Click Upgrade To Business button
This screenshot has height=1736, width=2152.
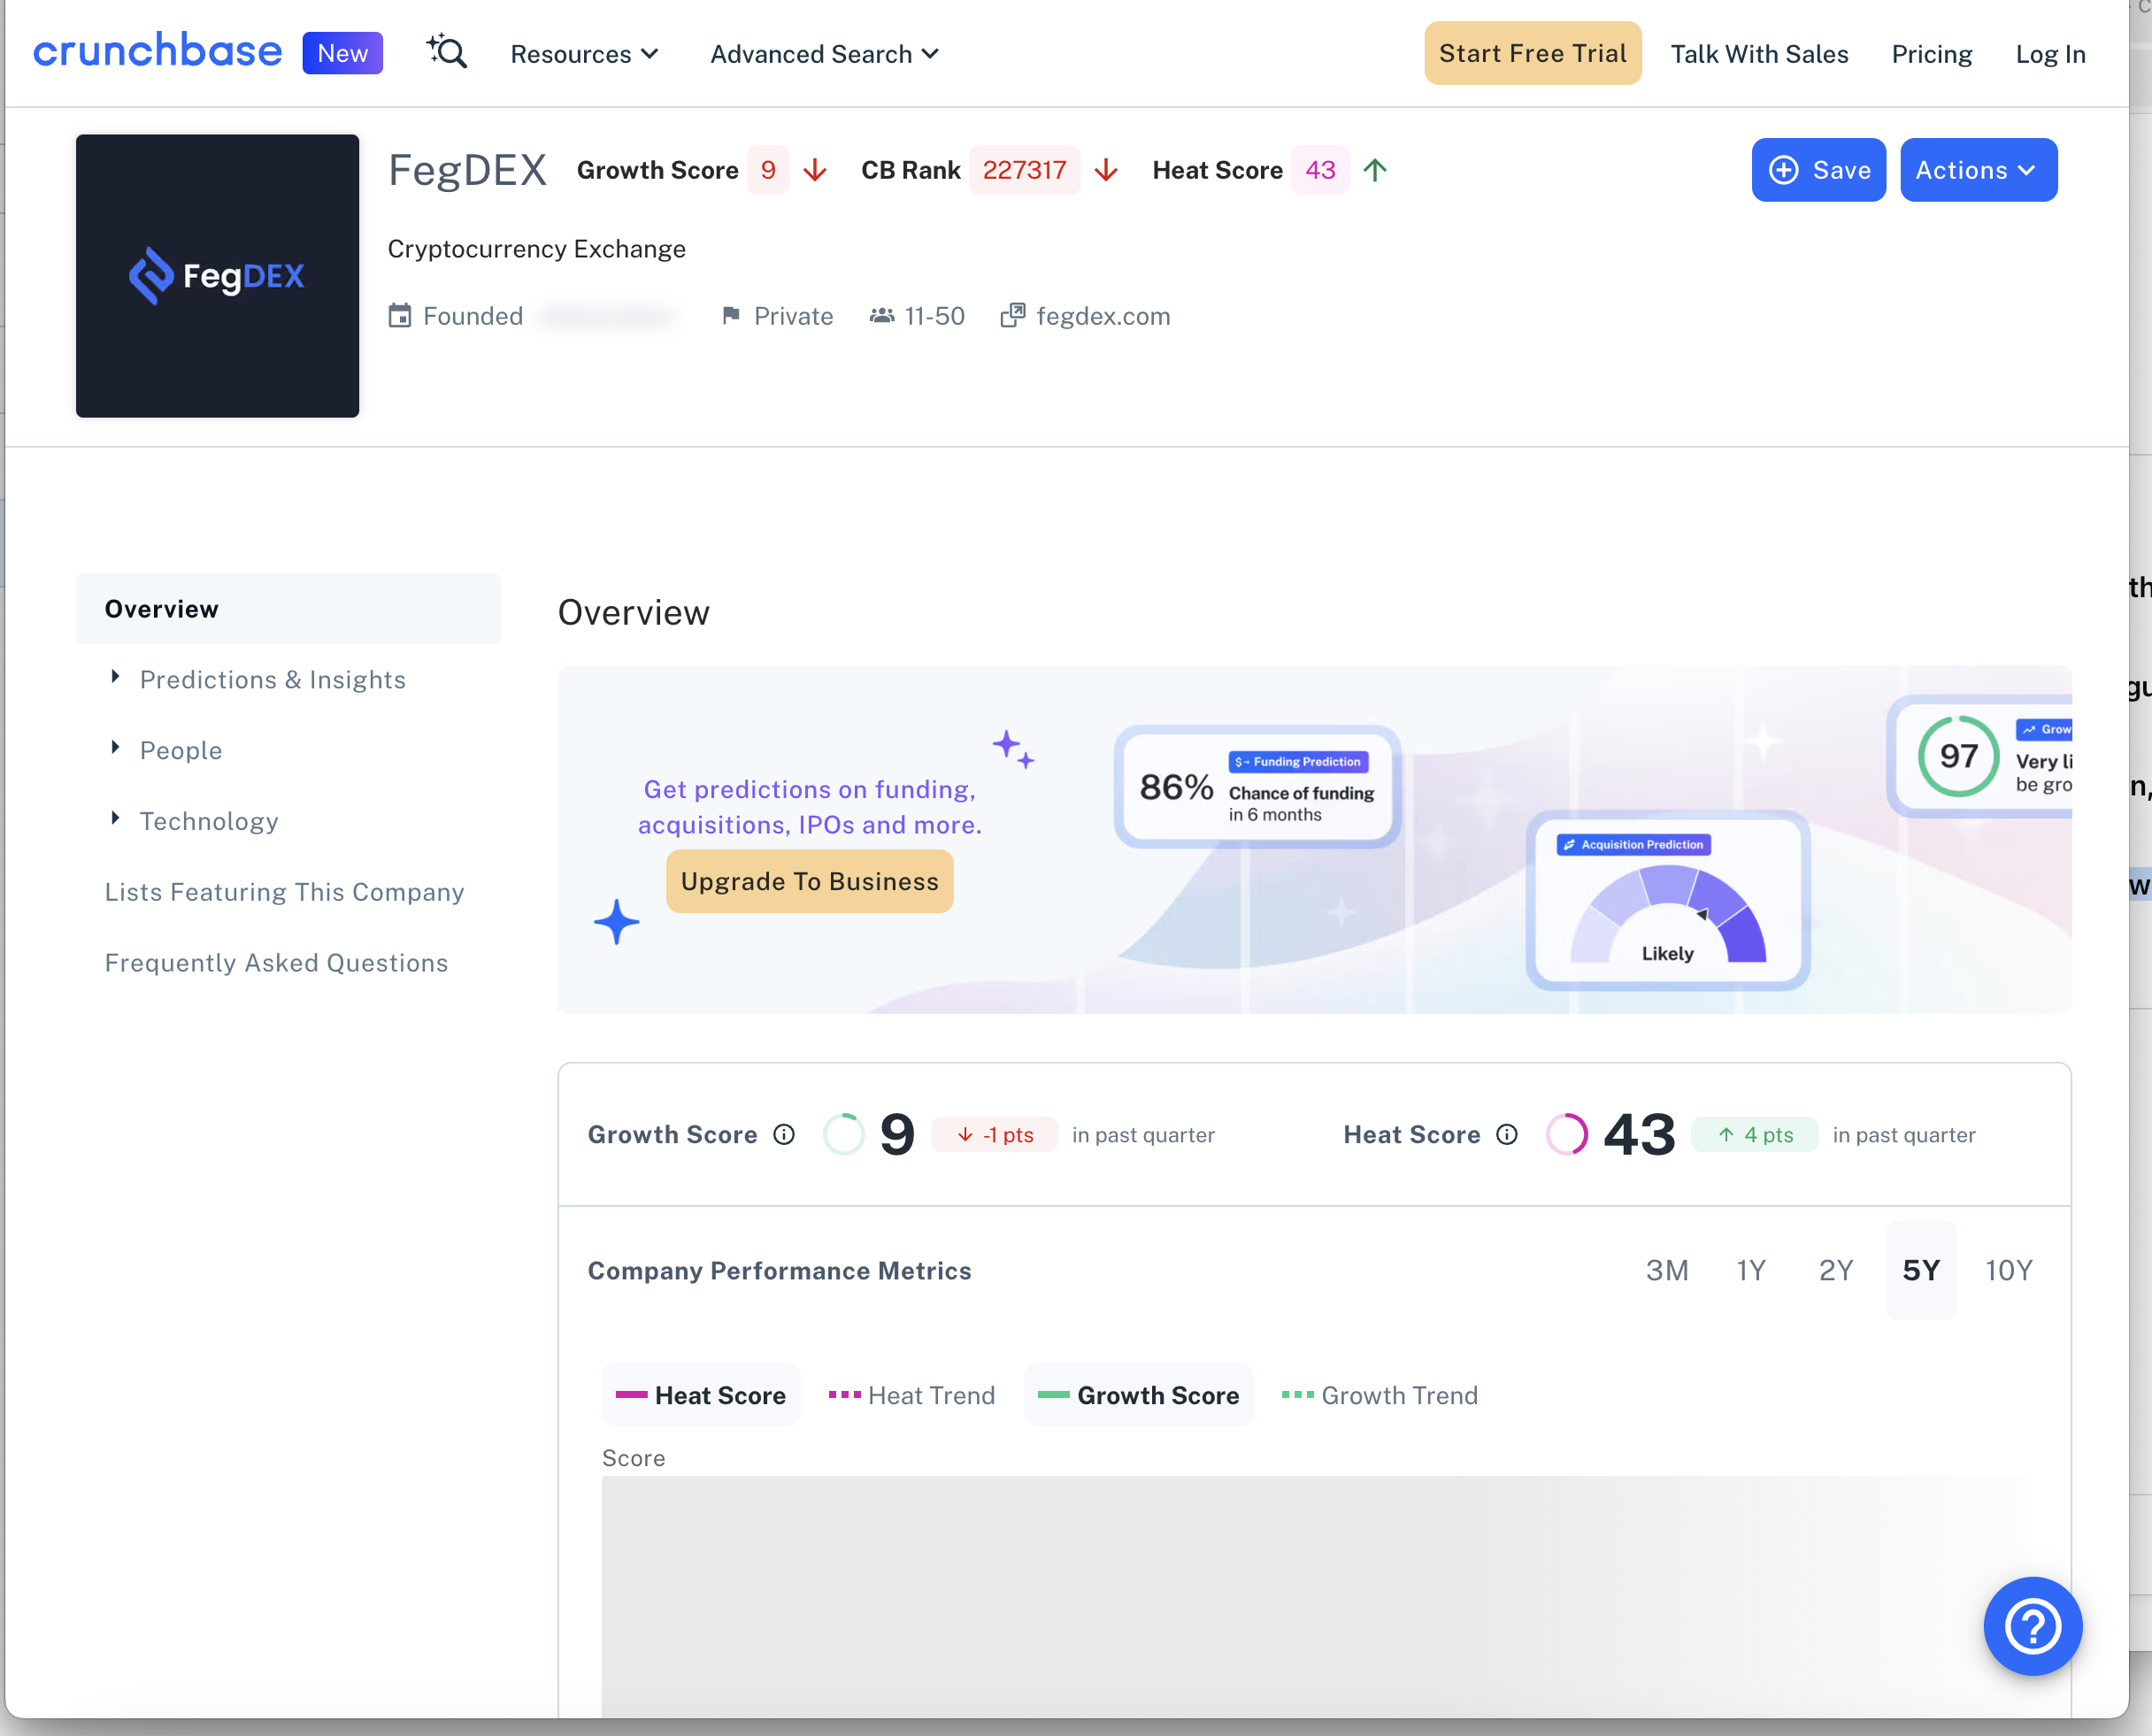click(x=809, y=881)
